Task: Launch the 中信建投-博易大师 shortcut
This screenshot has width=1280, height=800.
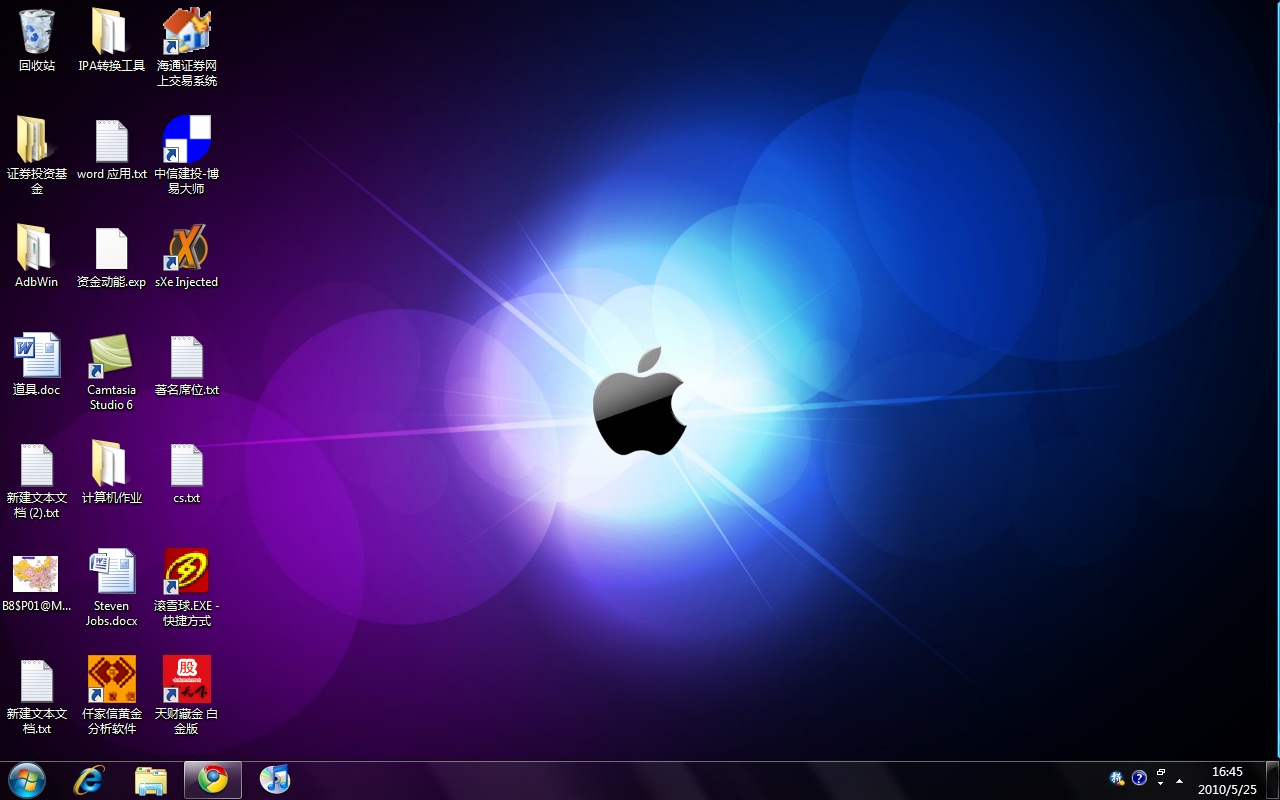Action: coord(187,155)
